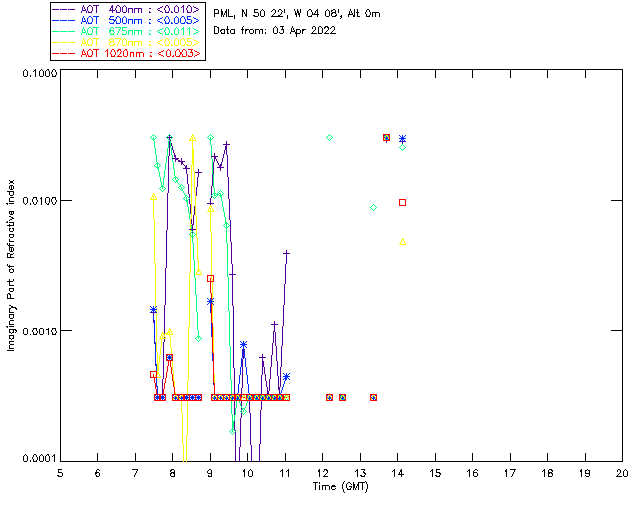Click the black square marker near 14 GMT
640x512 pixels.
pyautogui.click(x=402, y=202)
